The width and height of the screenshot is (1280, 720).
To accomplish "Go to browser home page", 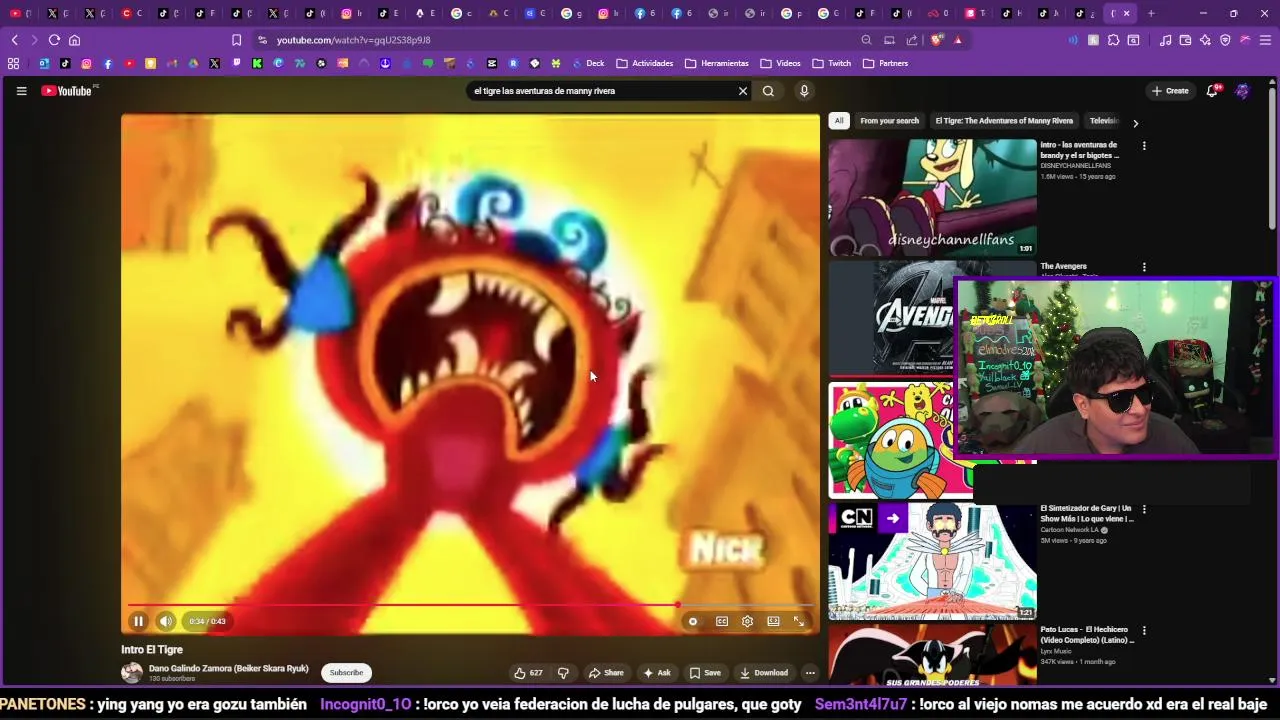I will (74, 40).
